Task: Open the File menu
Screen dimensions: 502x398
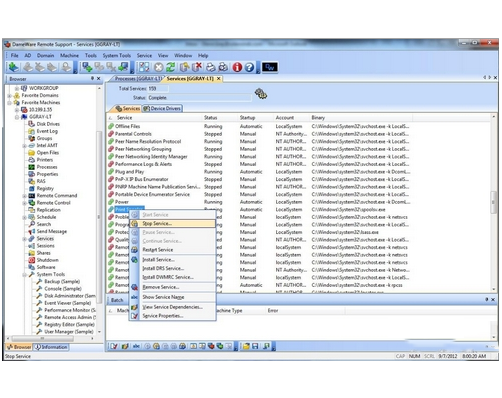Action: click(14, 56)
